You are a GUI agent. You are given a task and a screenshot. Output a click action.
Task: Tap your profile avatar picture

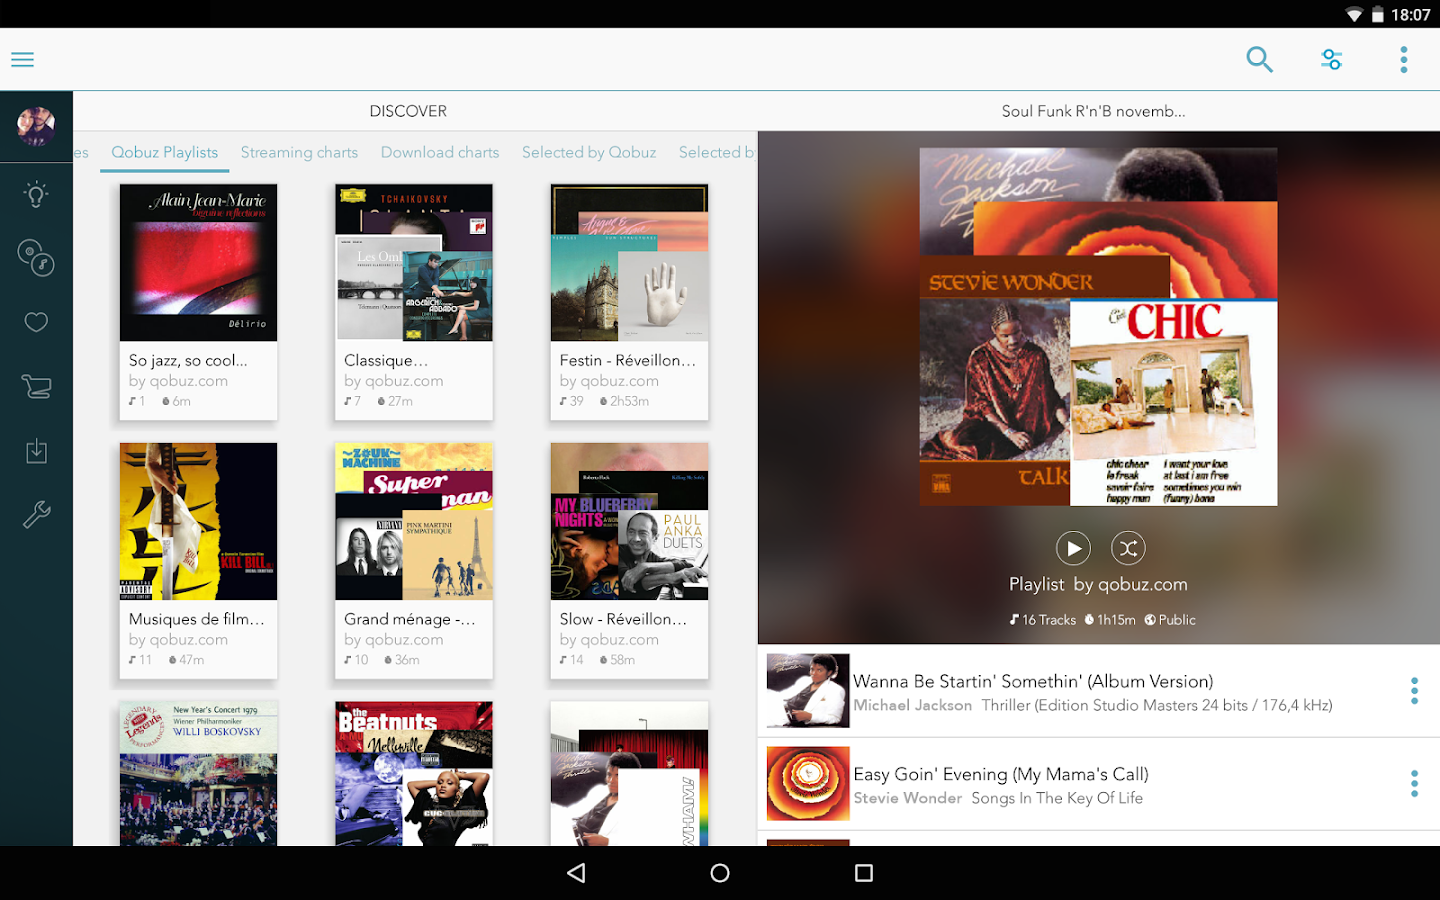coord(36,126)
